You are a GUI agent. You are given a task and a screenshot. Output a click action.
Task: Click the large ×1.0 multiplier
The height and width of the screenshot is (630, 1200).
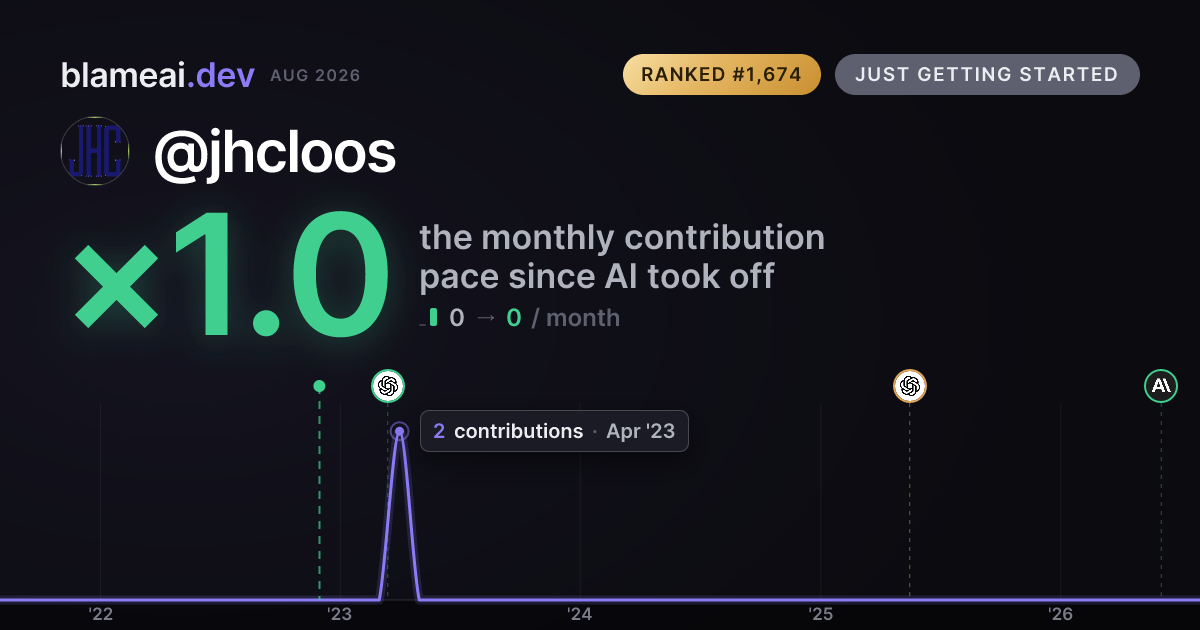coord(231,280)
